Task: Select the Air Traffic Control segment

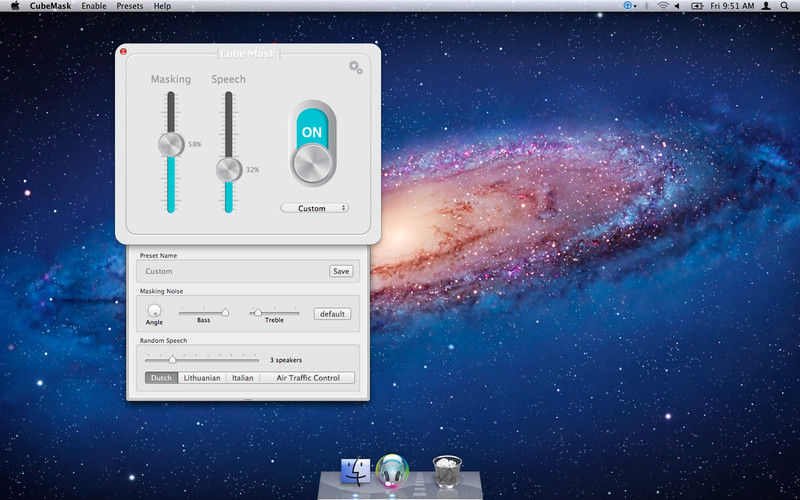Action: (308, 378)
